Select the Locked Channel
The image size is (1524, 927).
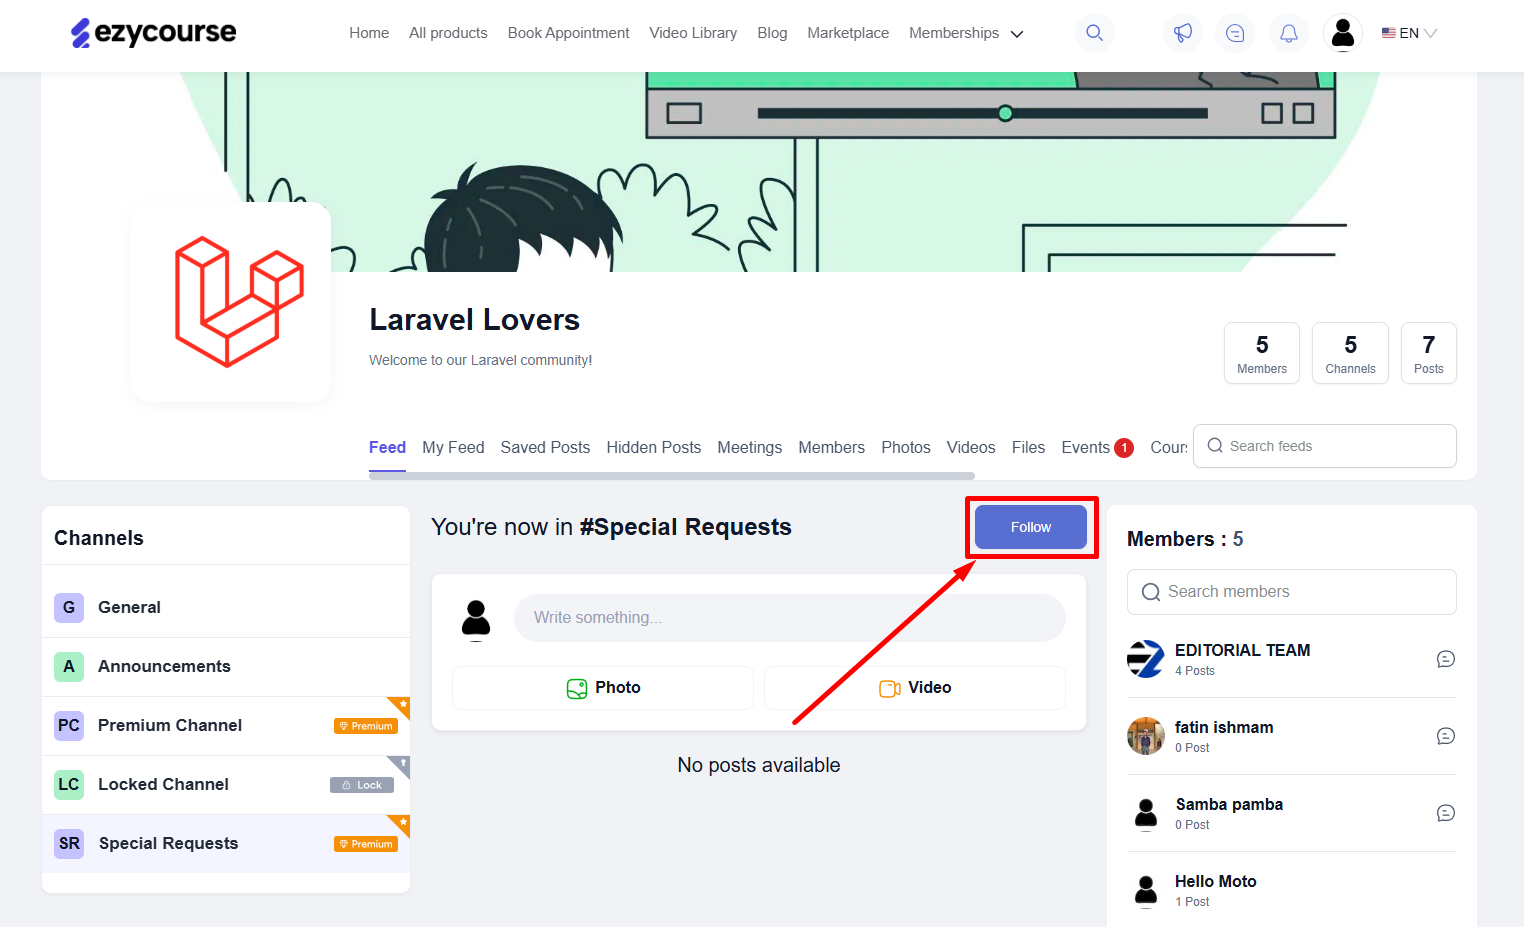point(226,784)
